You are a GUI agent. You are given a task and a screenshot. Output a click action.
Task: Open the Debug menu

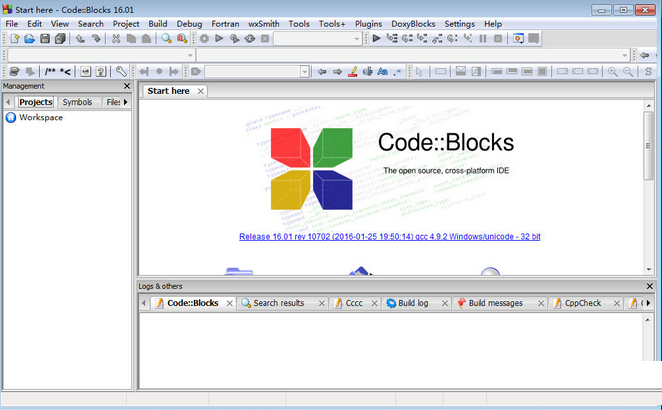tap(189, 24)
